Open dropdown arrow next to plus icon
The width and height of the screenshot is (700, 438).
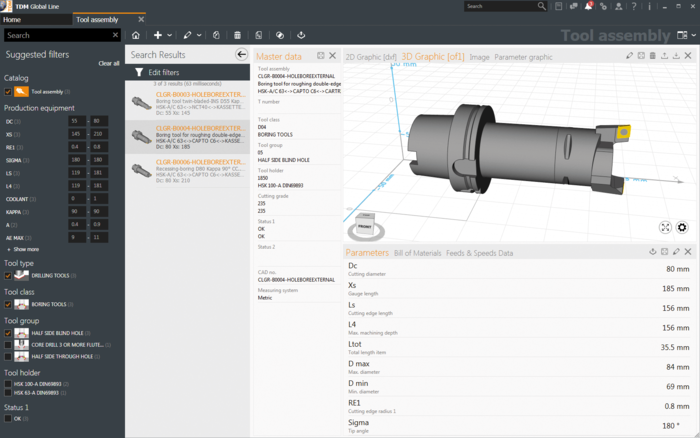pos(170,35)
